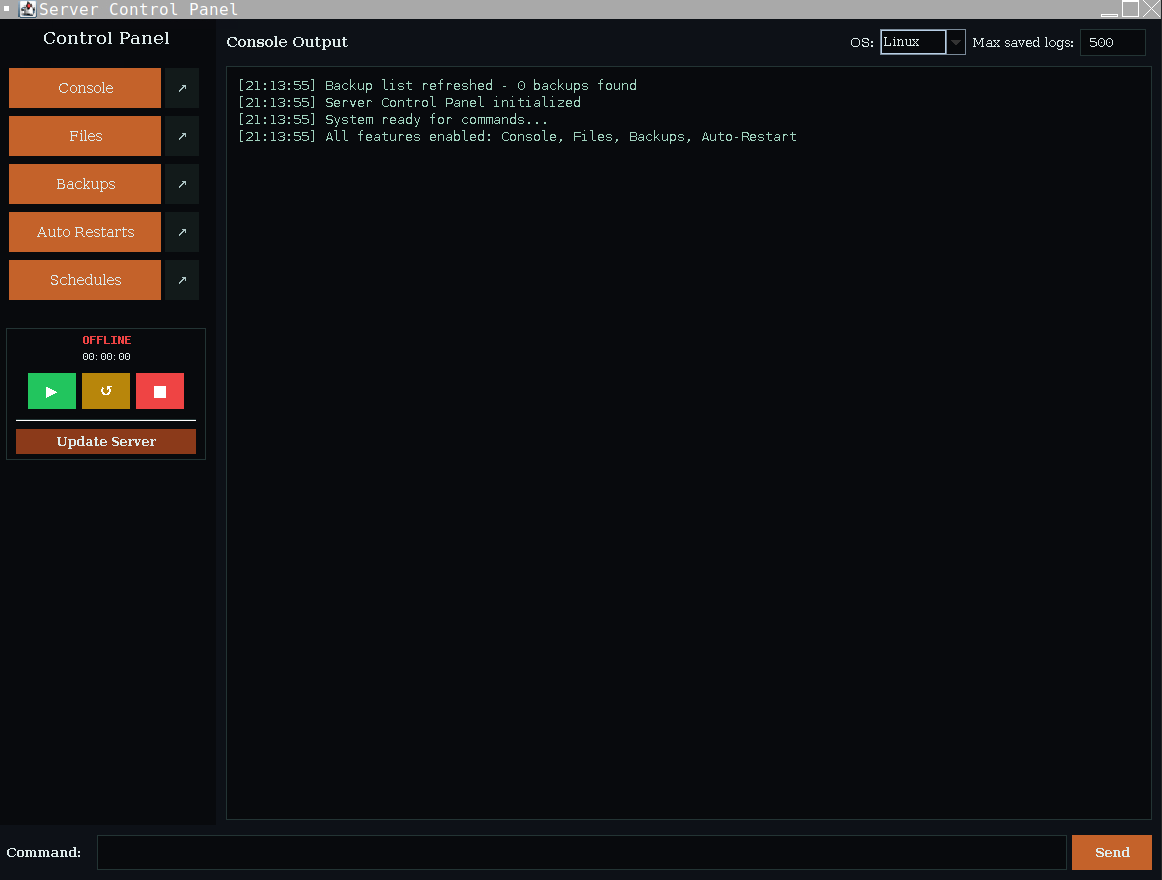The image size is (1162, 880).
Task: Open the OS selection dropdown
Action: point(912,42)
